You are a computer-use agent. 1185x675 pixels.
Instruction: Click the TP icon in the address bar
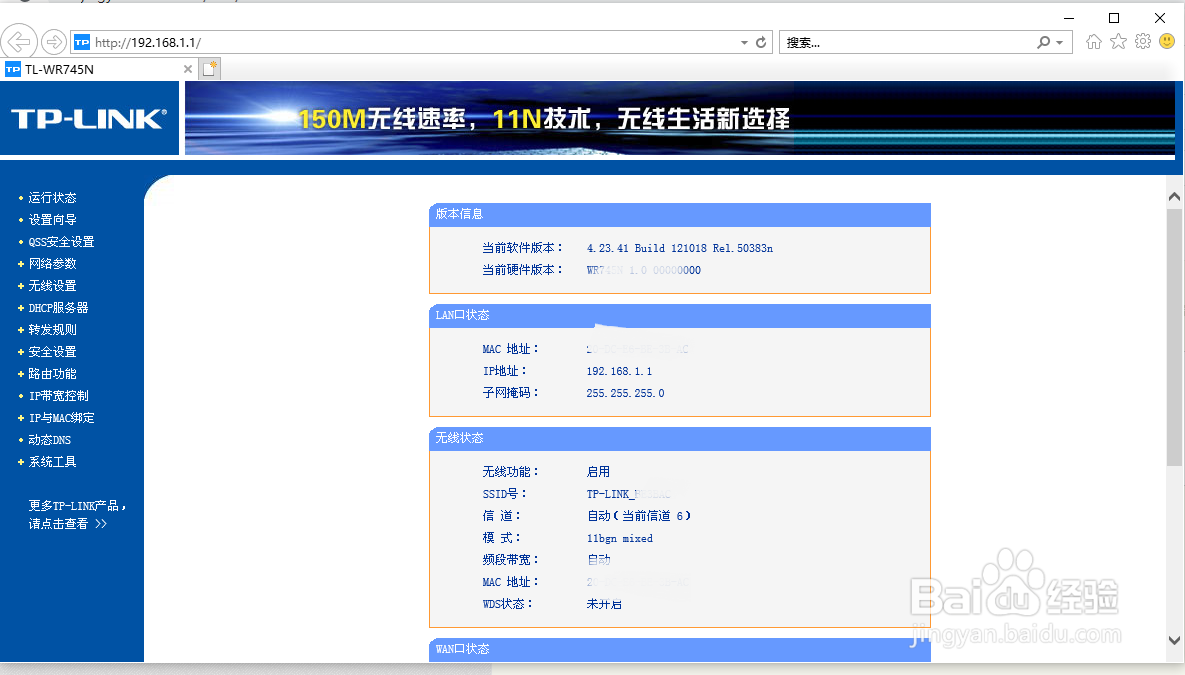click(x=82, y=42)
